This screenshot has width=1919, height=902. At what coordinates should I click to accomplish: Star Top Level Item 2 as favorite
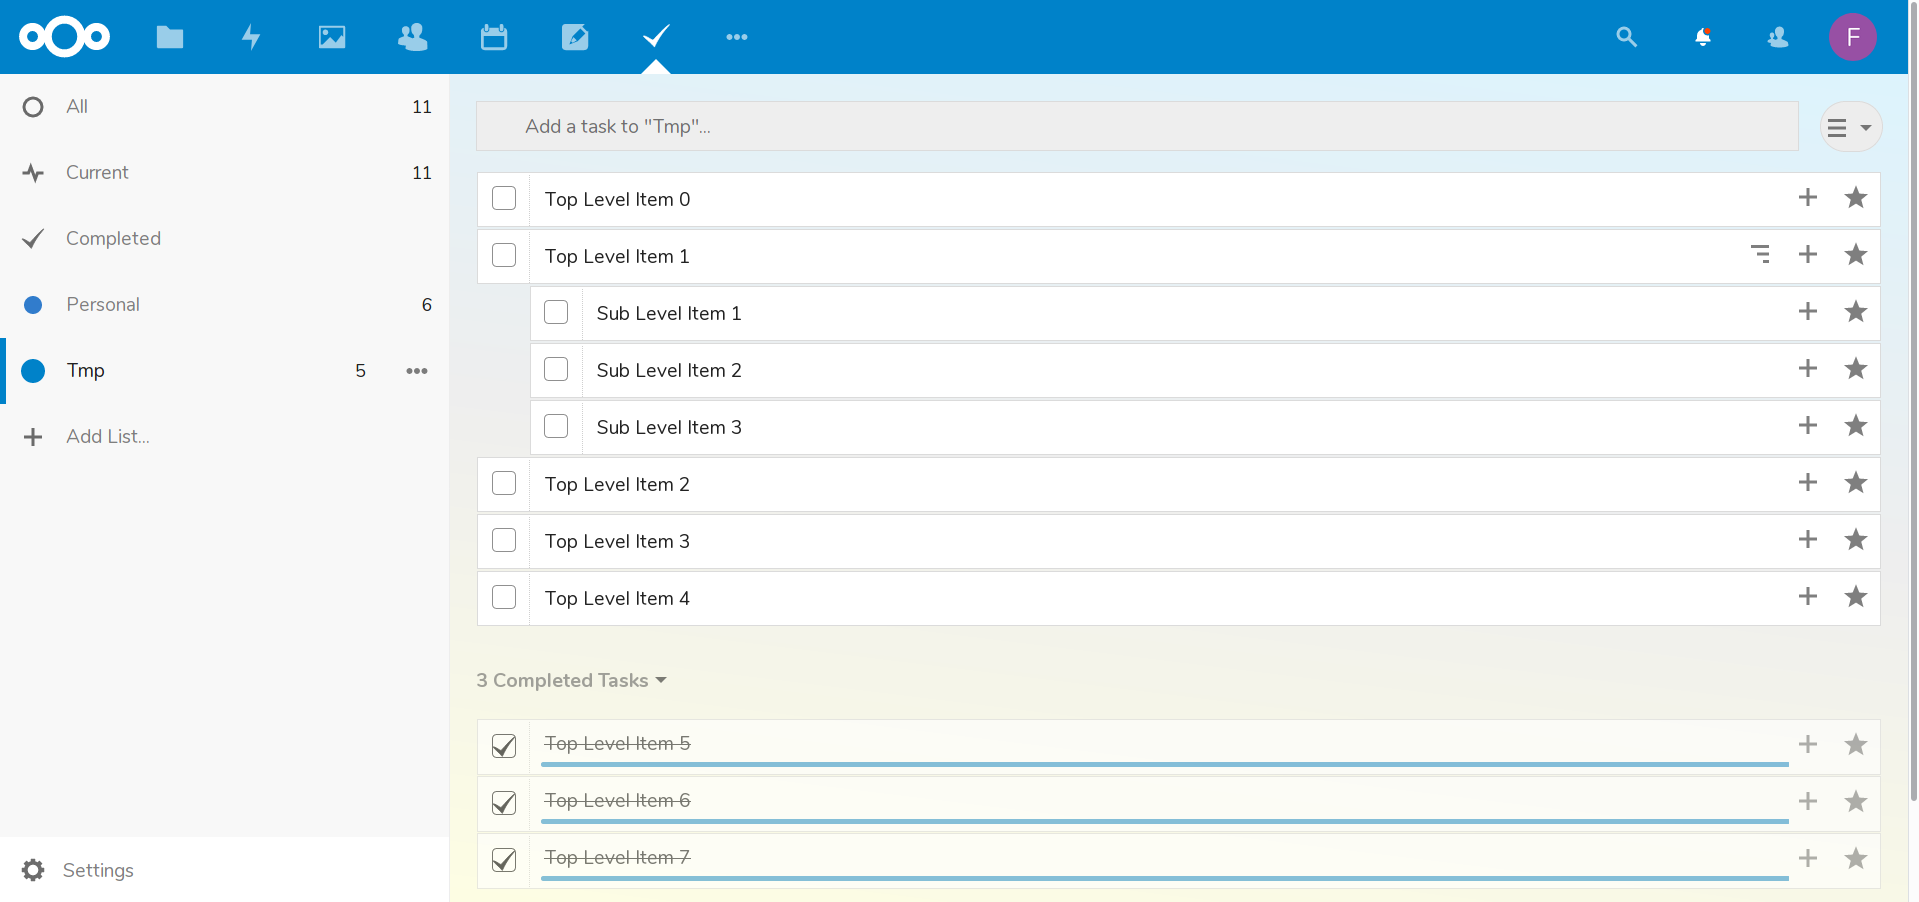(1855, 482)
